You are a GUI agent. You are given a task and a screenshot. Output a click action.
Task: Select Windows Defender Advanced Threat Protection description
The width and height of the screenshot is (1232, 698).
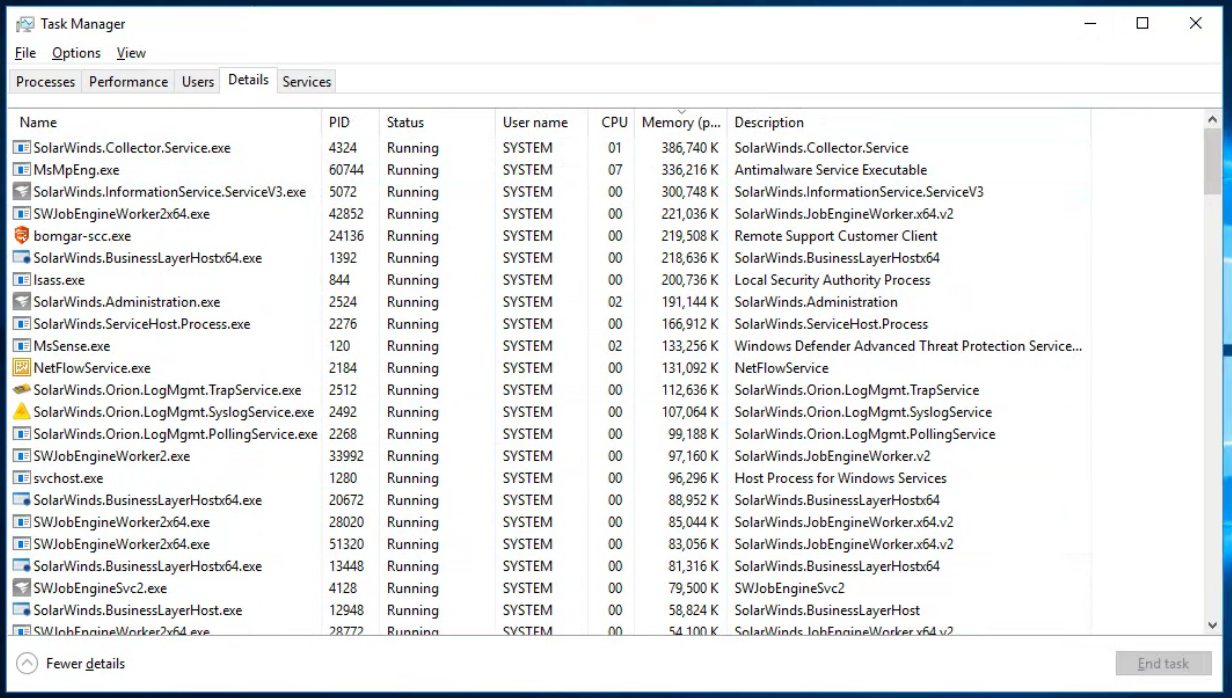pos(908,346)
